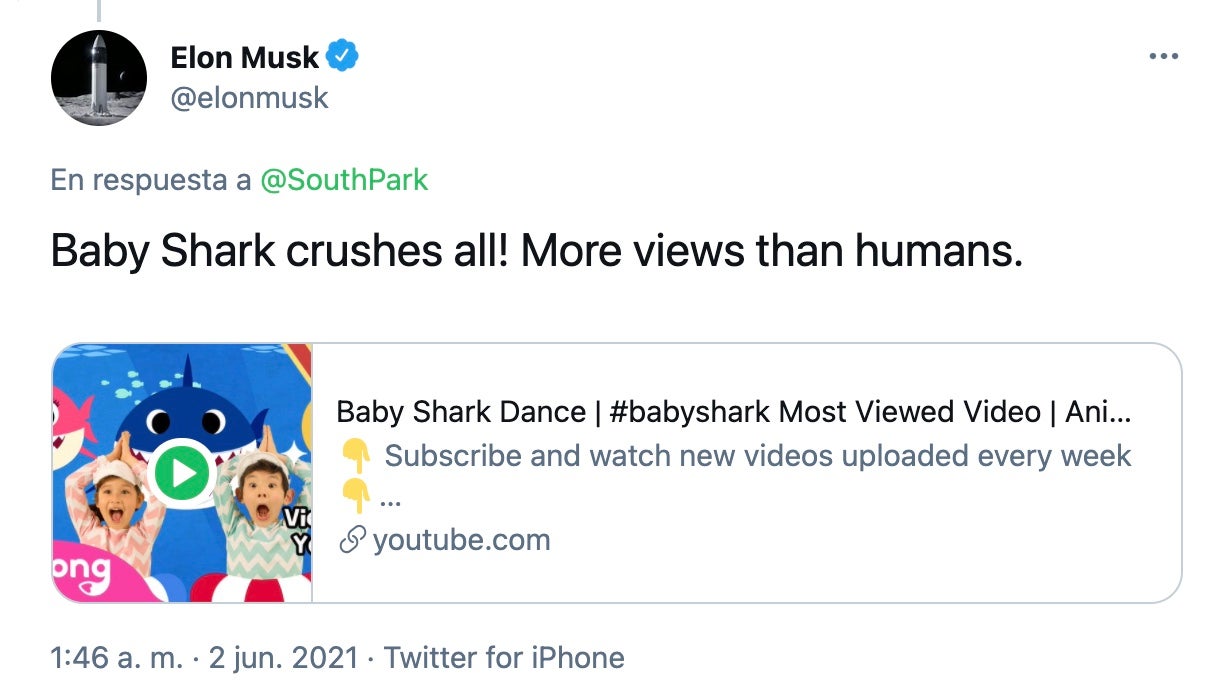The width and height of the screenshot is (1229, 692).
Task: Click the youtube.com domain link
Action: click(x=461, y=541)
